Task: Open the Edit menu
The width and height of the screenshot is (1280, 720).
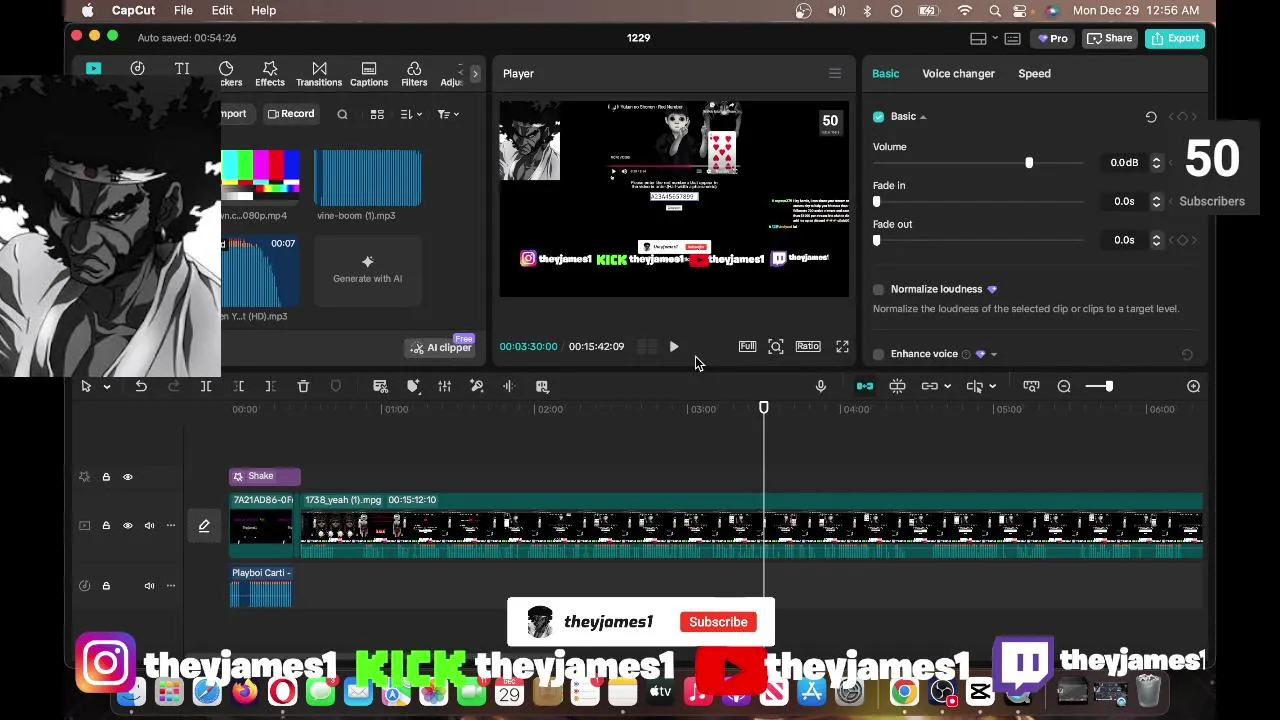Action: pyautogui.click(x=222, y=10)
